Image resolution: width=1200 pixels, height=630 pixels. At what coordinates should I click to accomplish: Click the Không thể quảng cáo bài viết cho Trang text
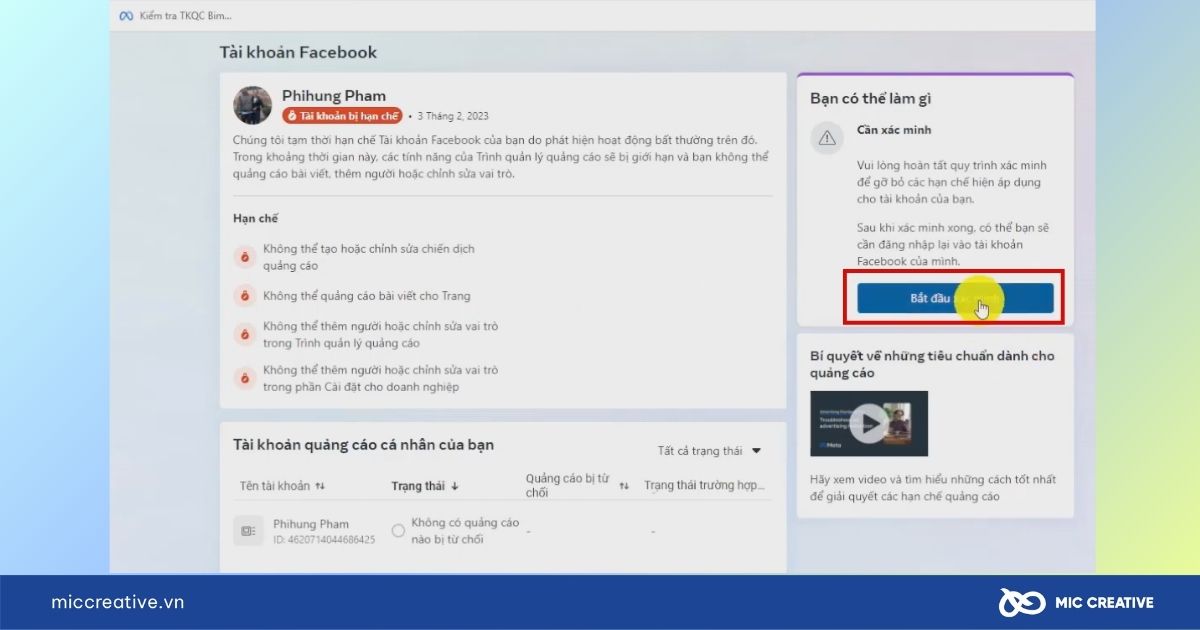367,296
